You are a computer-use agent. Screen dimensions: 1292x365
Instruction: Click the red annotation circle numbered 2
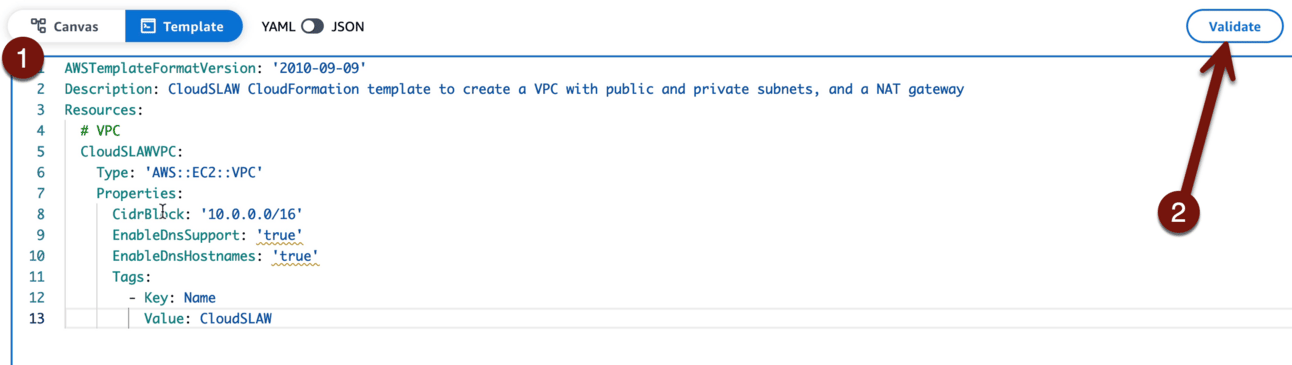click(1178, 212)
